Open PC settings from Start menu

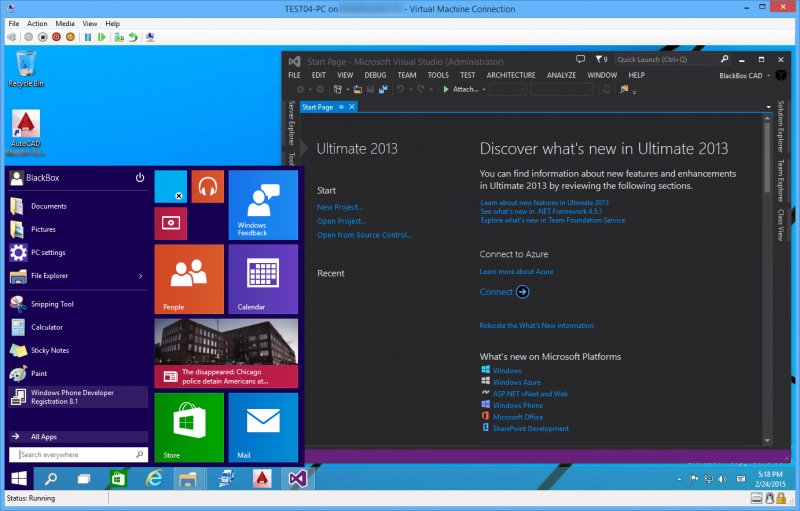click(78, 252)
